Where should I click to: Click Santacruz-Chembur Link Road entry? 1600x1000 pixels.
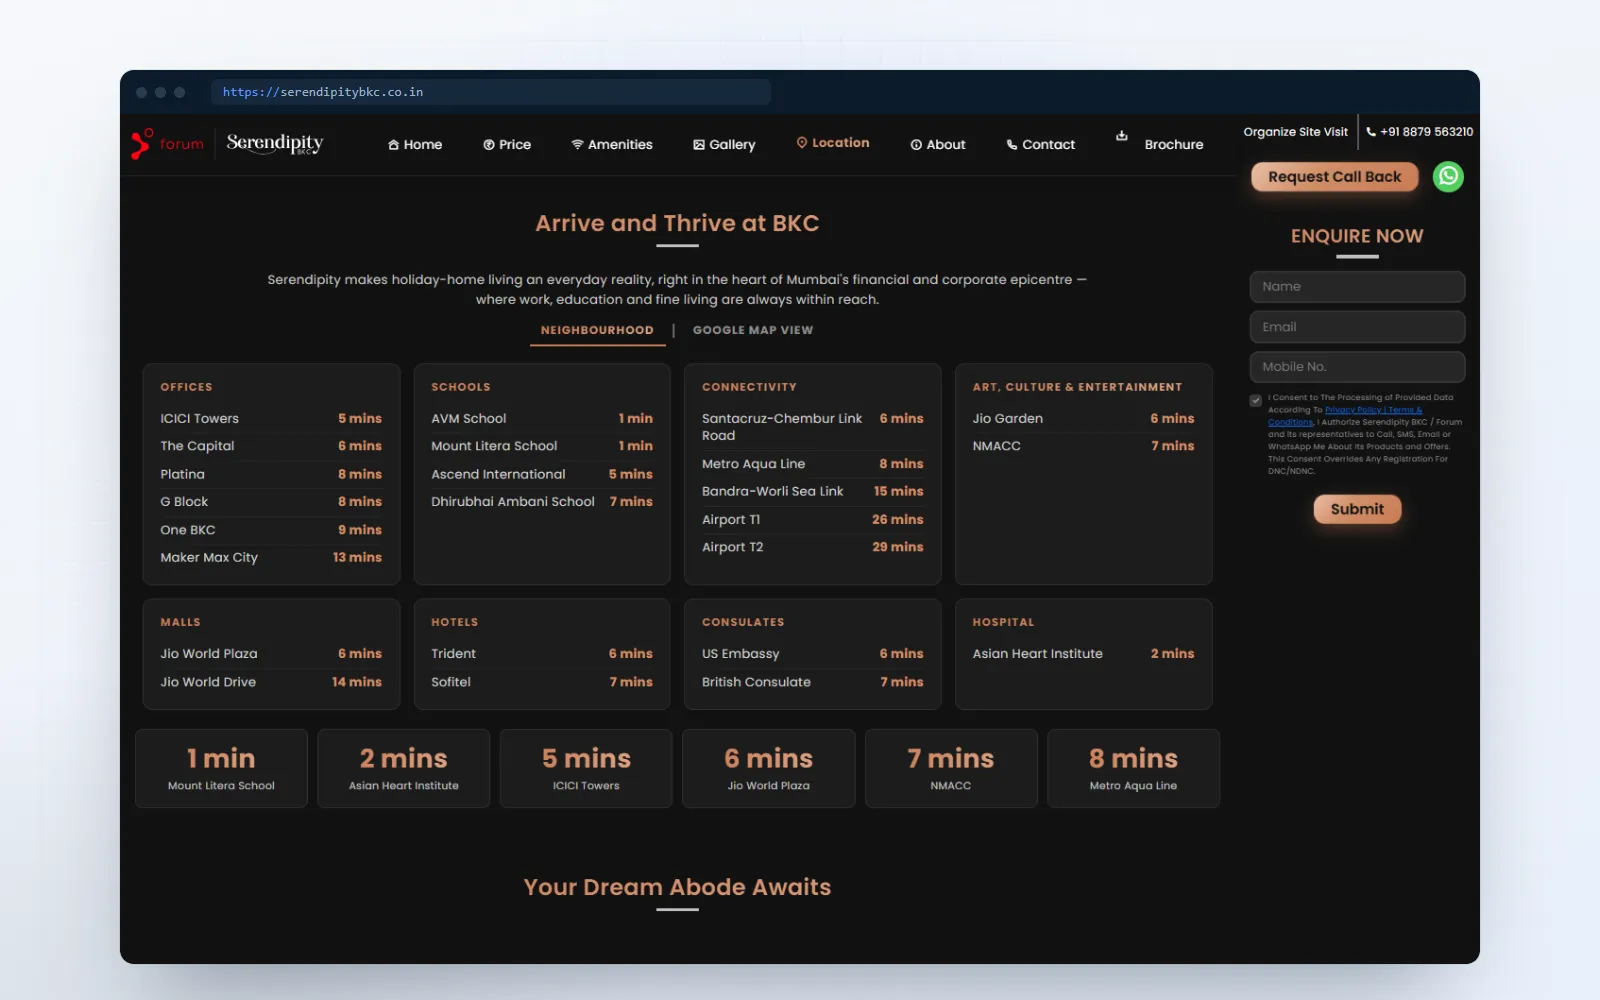click(x=813, y=427)
